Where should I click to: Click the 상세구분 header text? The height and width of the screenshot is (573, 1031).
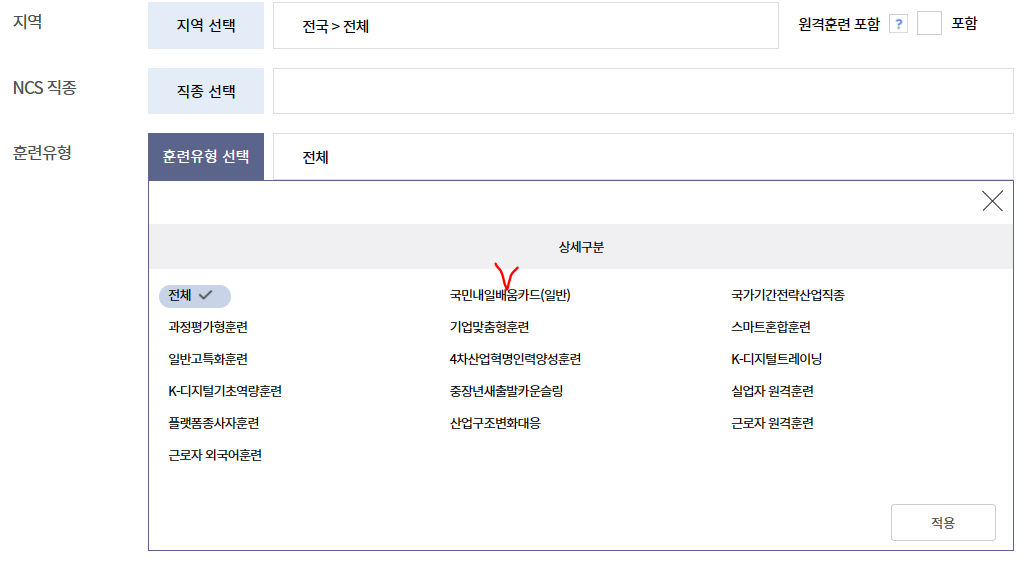[x=581, y=247]
